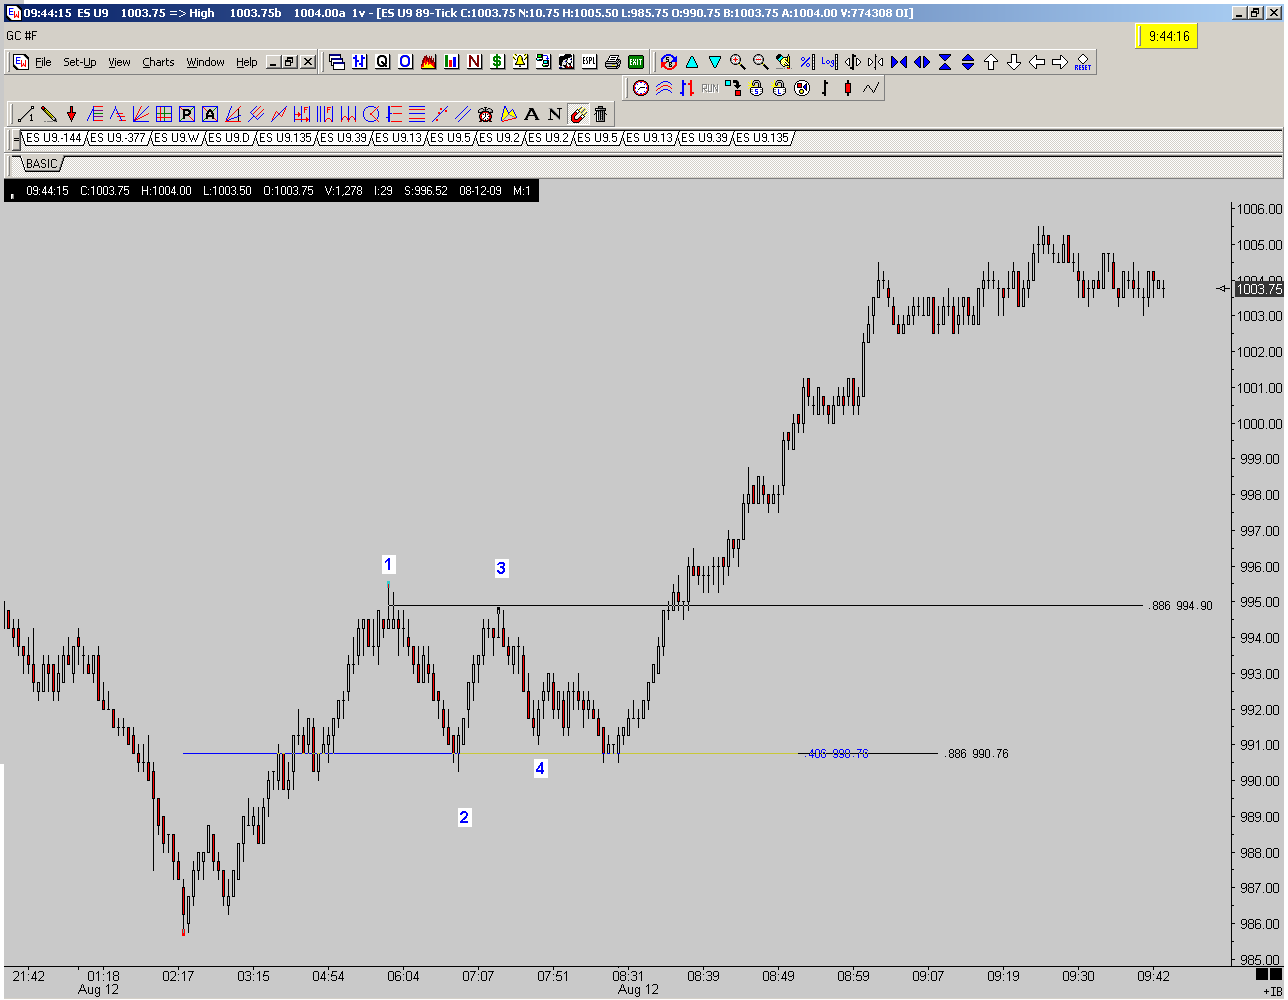The image size is (1288, 1000).
Task: Click the dollar sign icon
Action: 498,62
